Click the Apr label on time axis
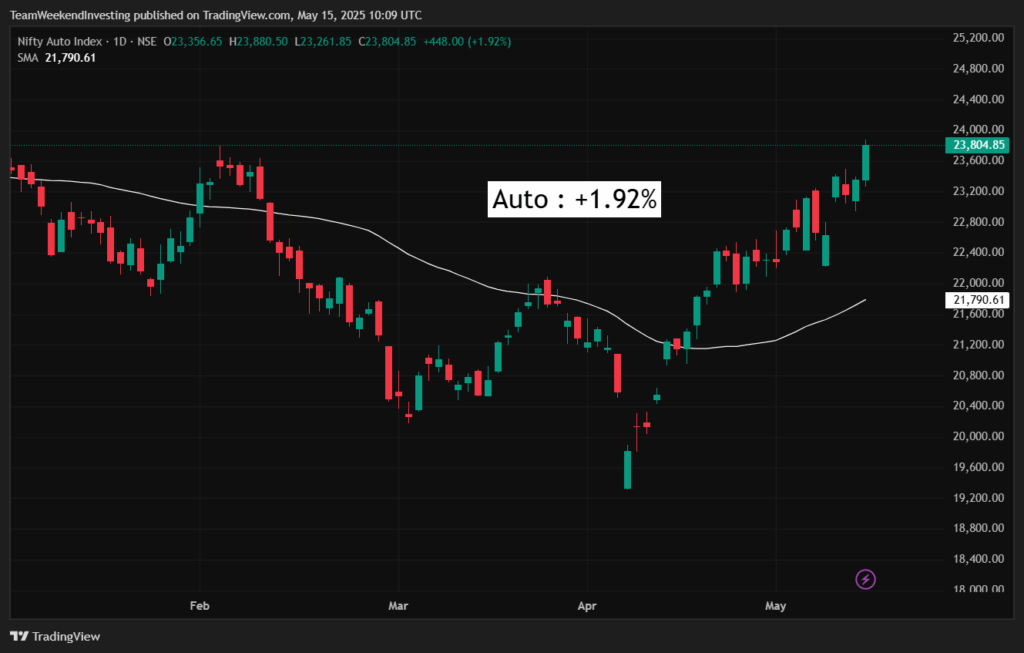The height and width of the screenshot is (653, 1024). tap(586, 606)
